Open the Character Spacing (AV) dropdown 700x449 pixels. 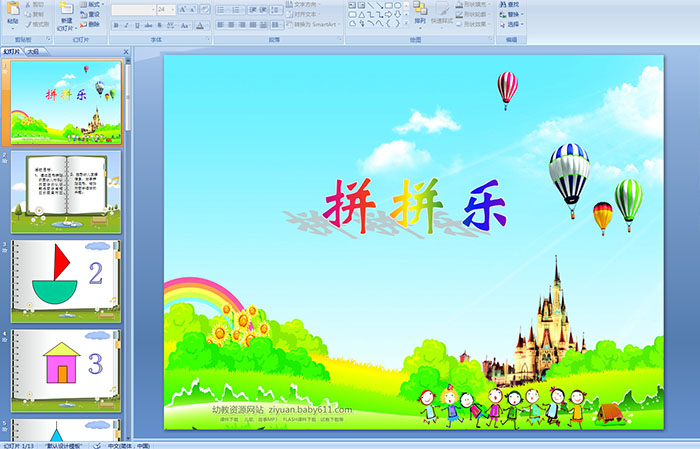171,25
